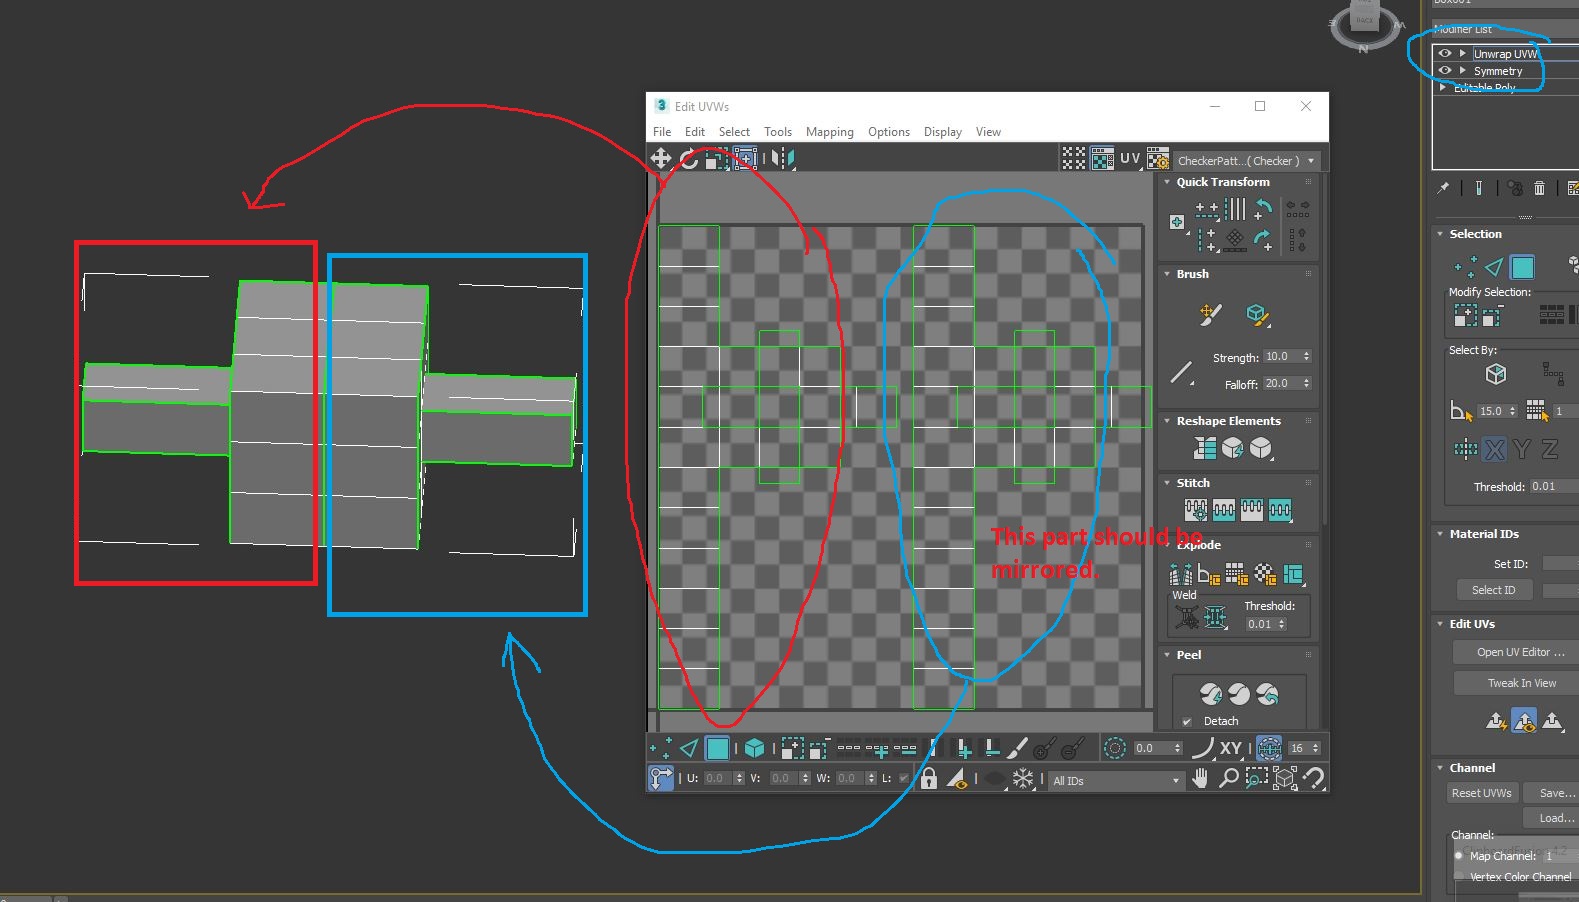Select the Scale tool in the UV editor
This screenshot has height=902, width=1579.
point(716,158)
